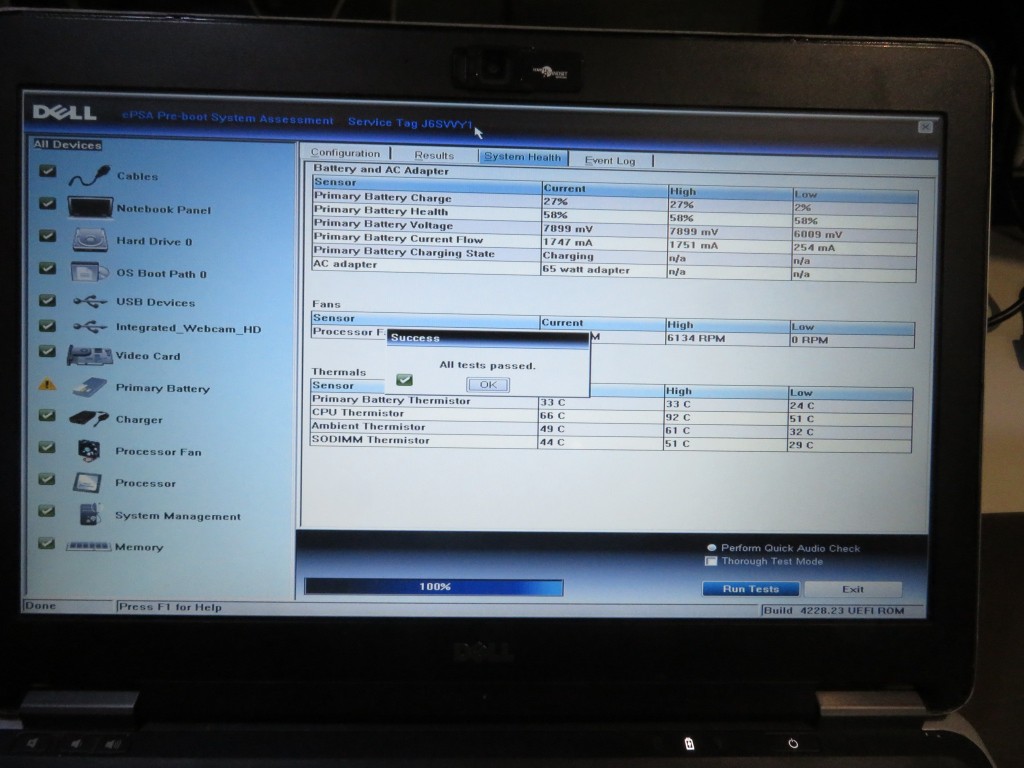
Task: Select the Integrated_Webcam_HD icon
Action: point(90,327)
